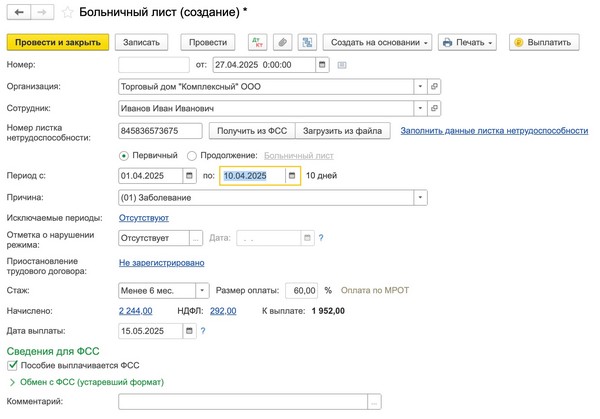Click Провести и закрыть button

click(58, 43)
